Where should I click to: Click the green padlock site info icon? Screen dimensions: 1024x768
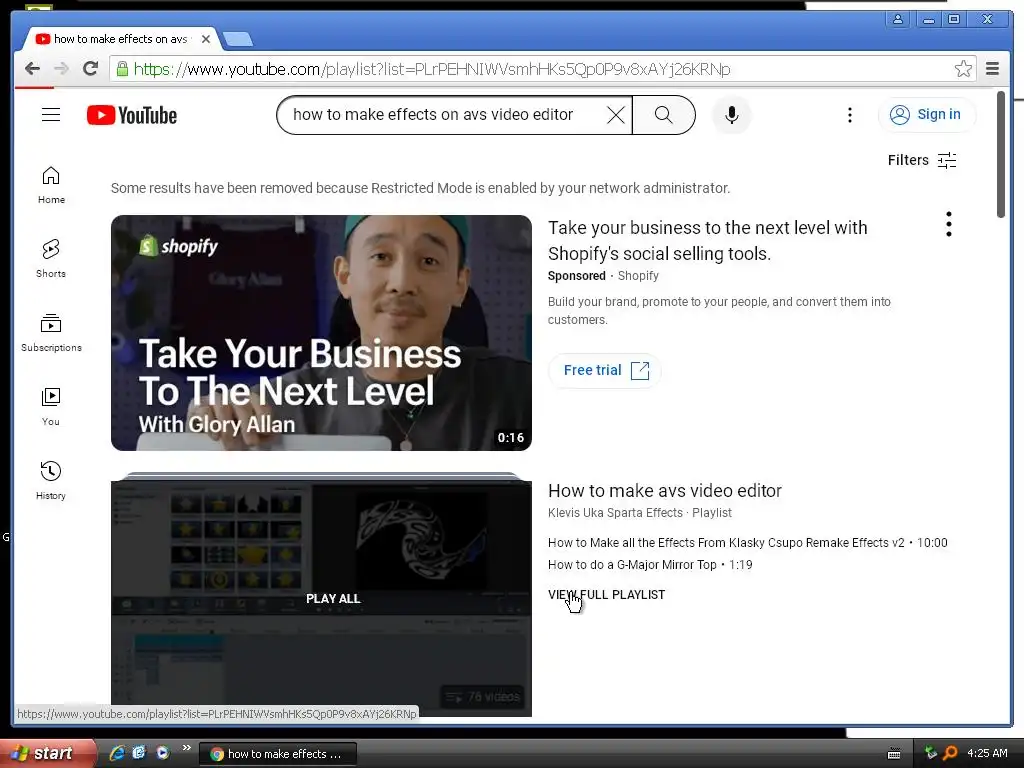click(x=122, y=69)
